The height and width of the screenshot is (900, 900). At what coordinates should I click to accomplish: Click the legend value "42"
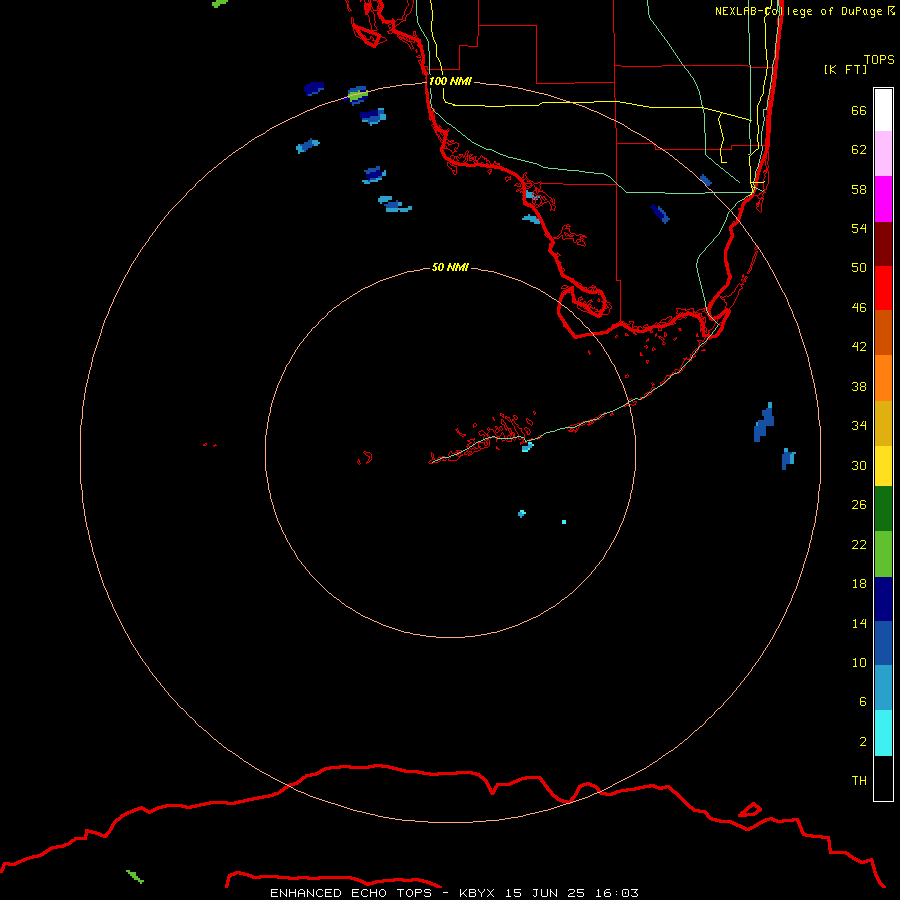(x=859, y=347)
